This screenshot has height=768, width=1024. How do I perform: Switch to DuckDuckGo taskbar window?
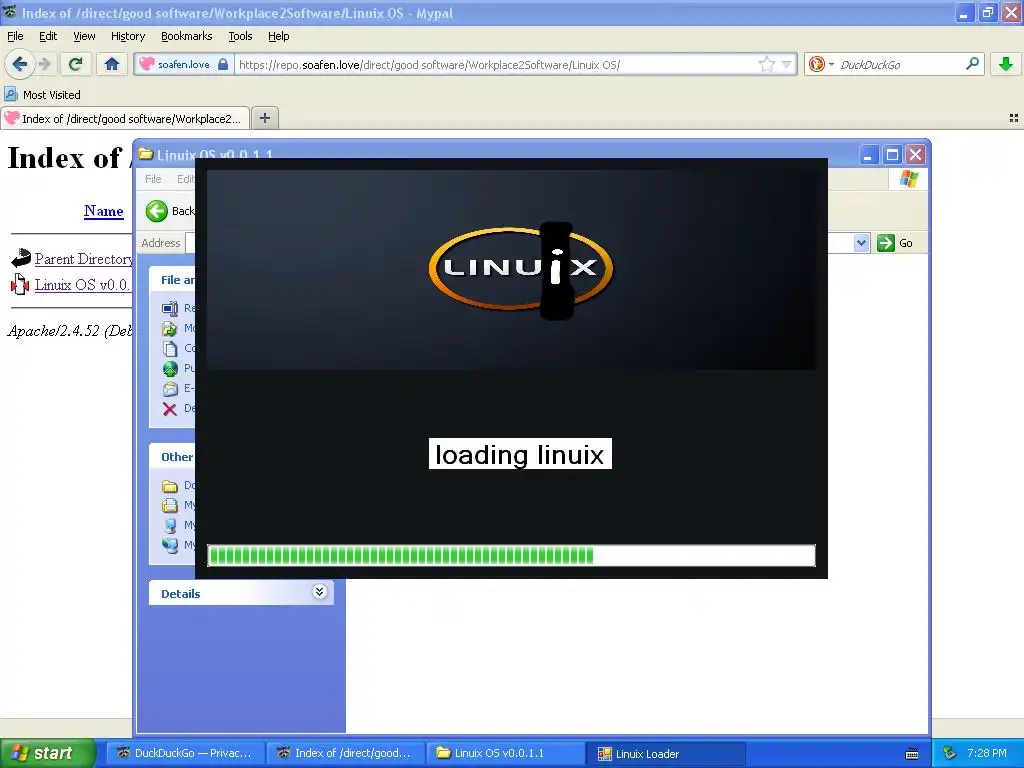(x=185, y=753)
